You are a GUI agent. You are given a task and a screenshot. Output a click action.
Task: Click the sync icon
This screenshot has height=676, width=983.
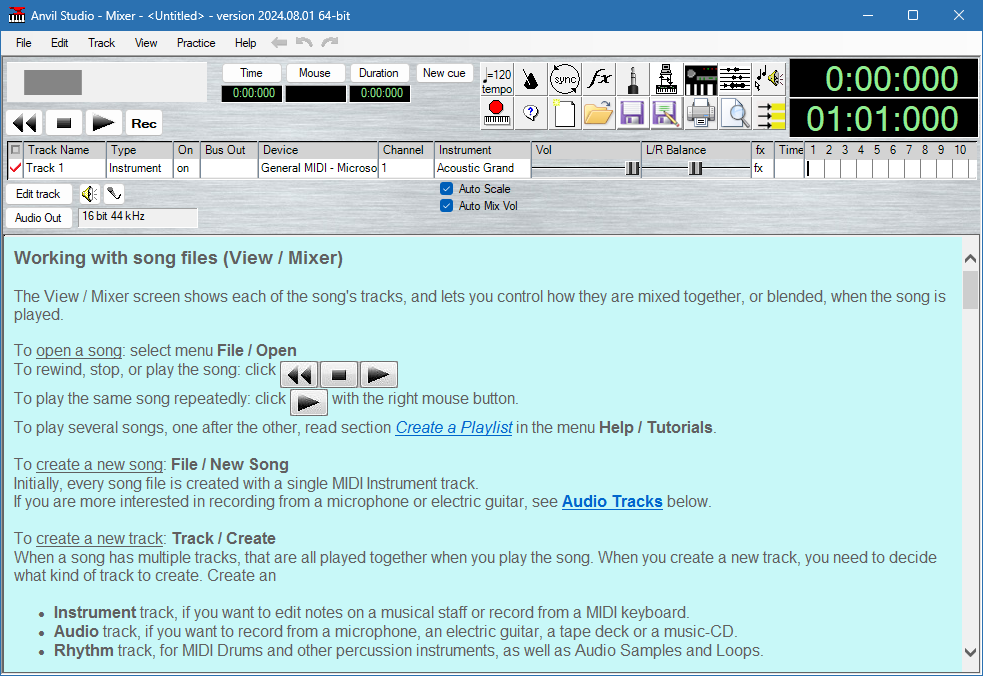click(565, 80)
